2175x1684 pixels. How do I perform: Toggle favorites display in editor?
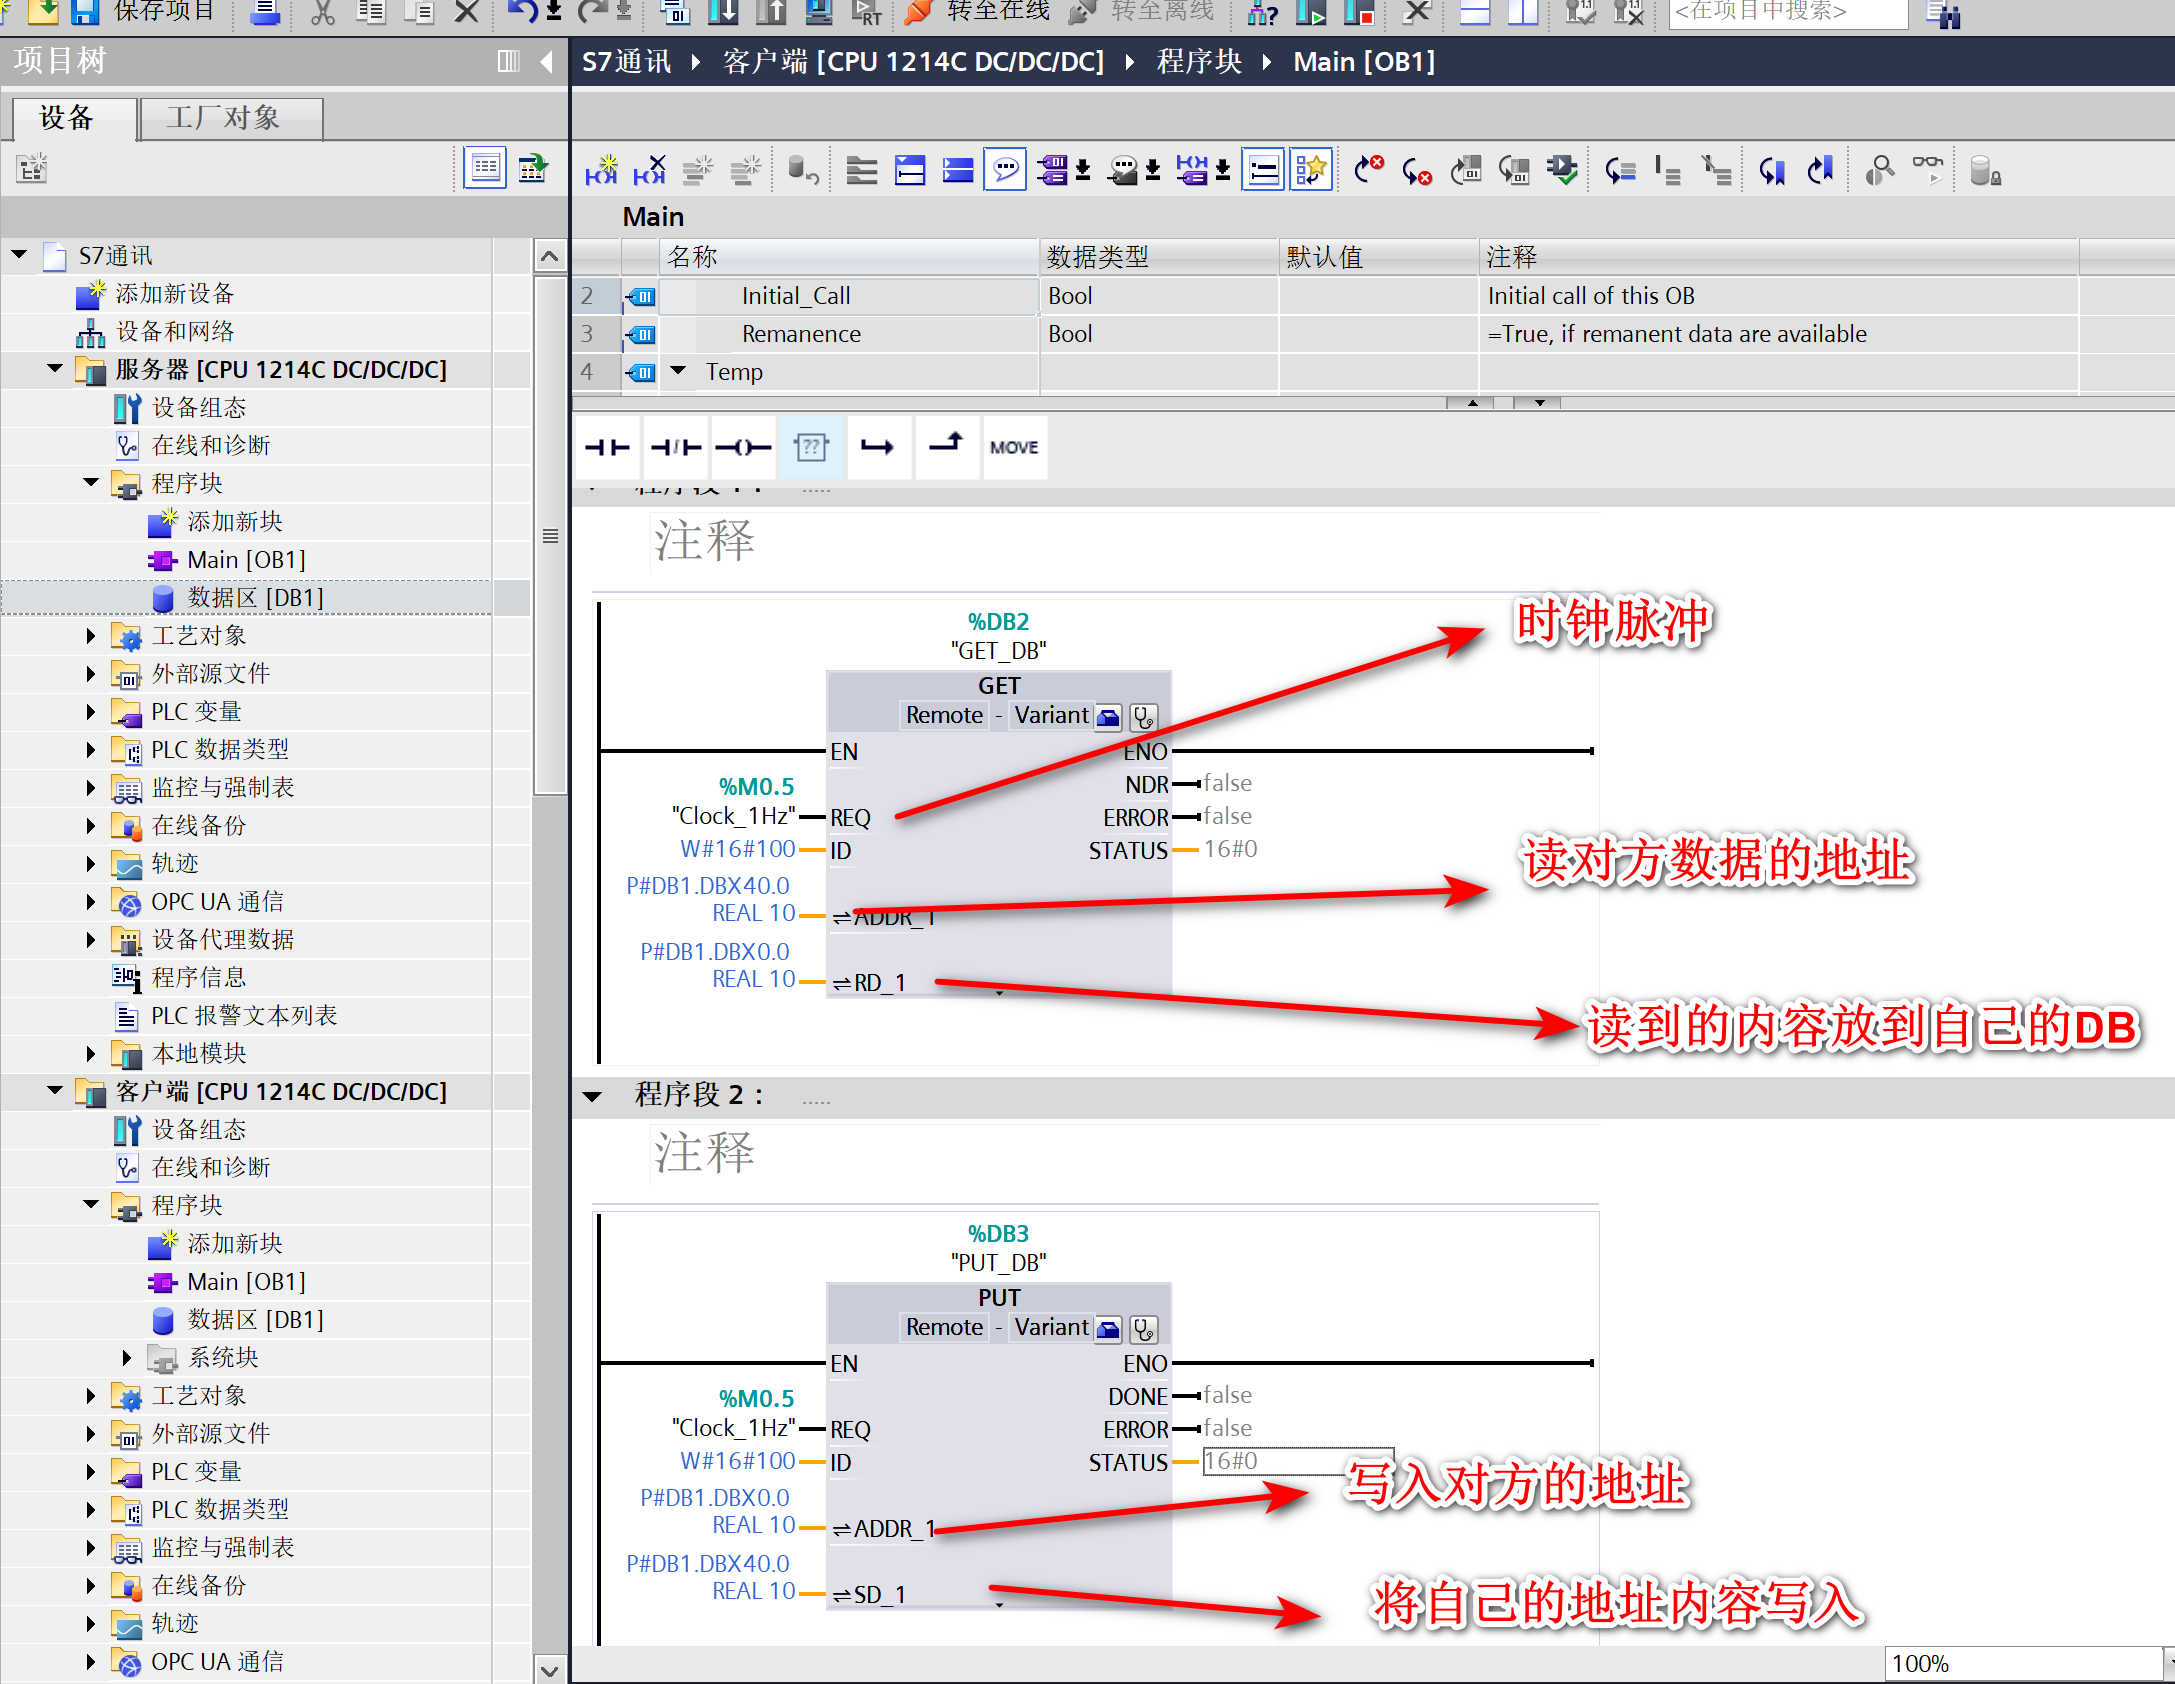1311,171
